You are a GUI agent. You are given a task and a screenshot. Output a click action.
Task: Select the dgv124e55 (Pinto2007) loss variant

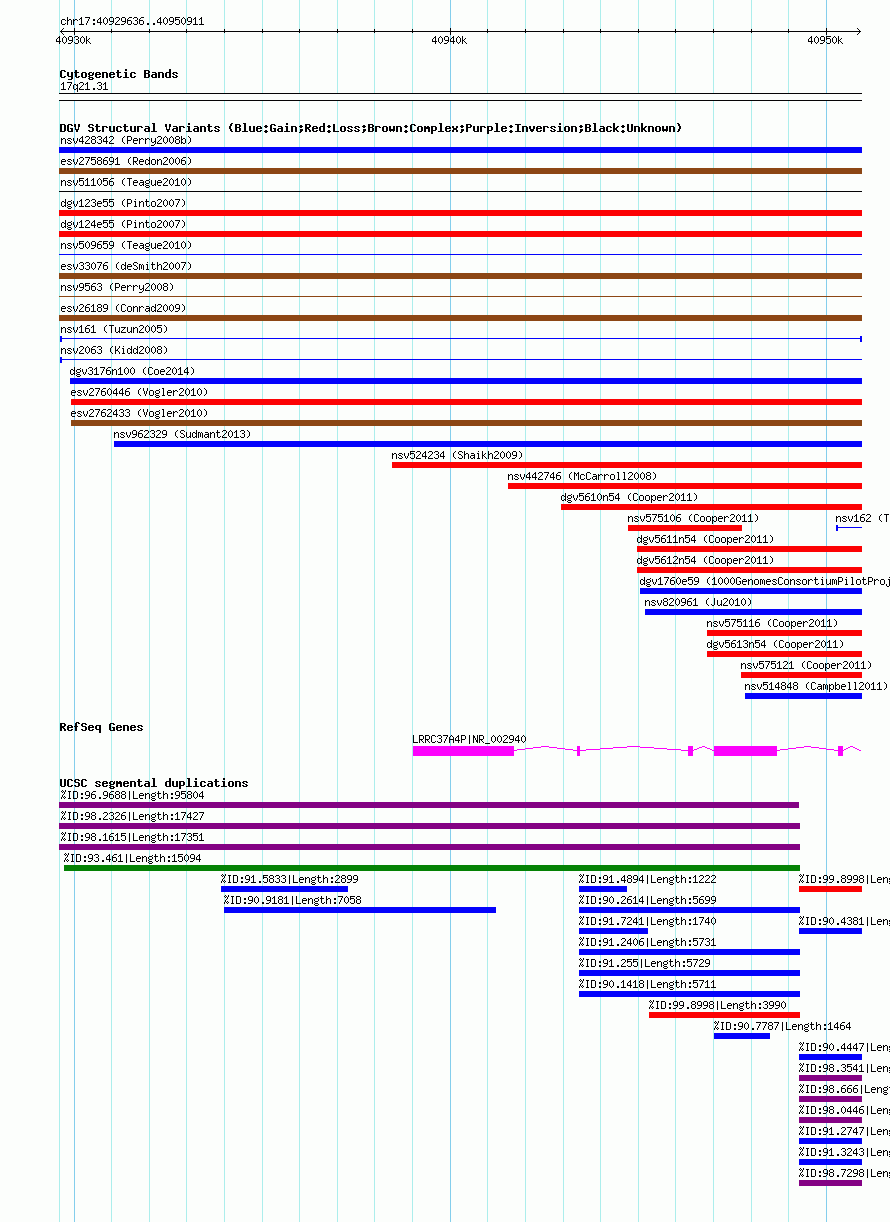[x=460, y=234]
